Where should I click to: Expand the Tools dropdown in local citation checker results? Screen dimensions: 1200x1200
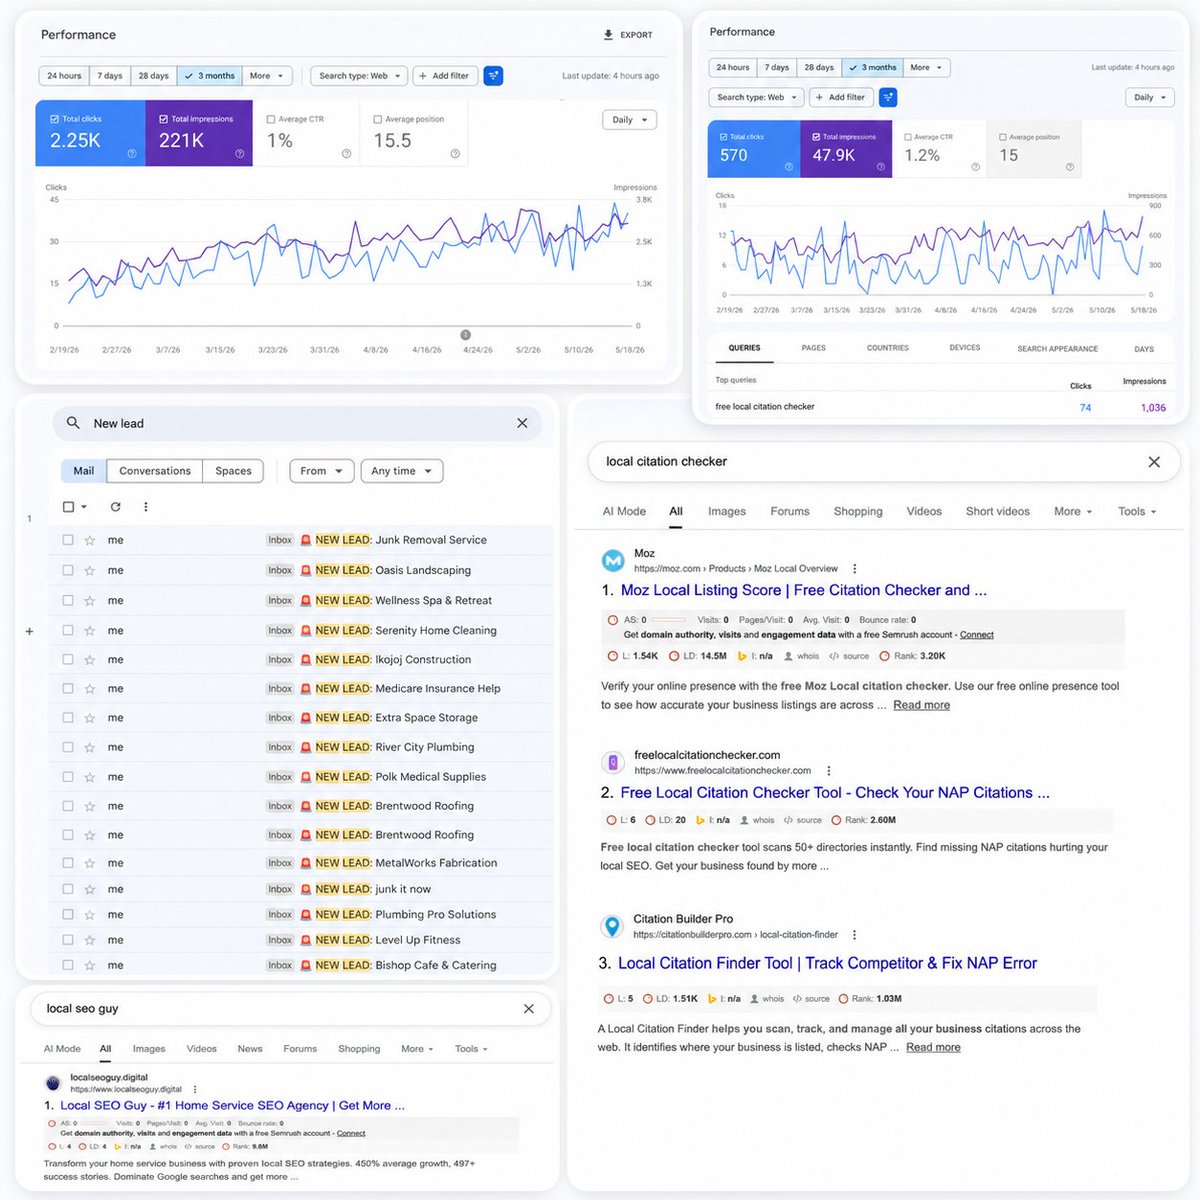pyautogui.click(x=1137, y=511)
